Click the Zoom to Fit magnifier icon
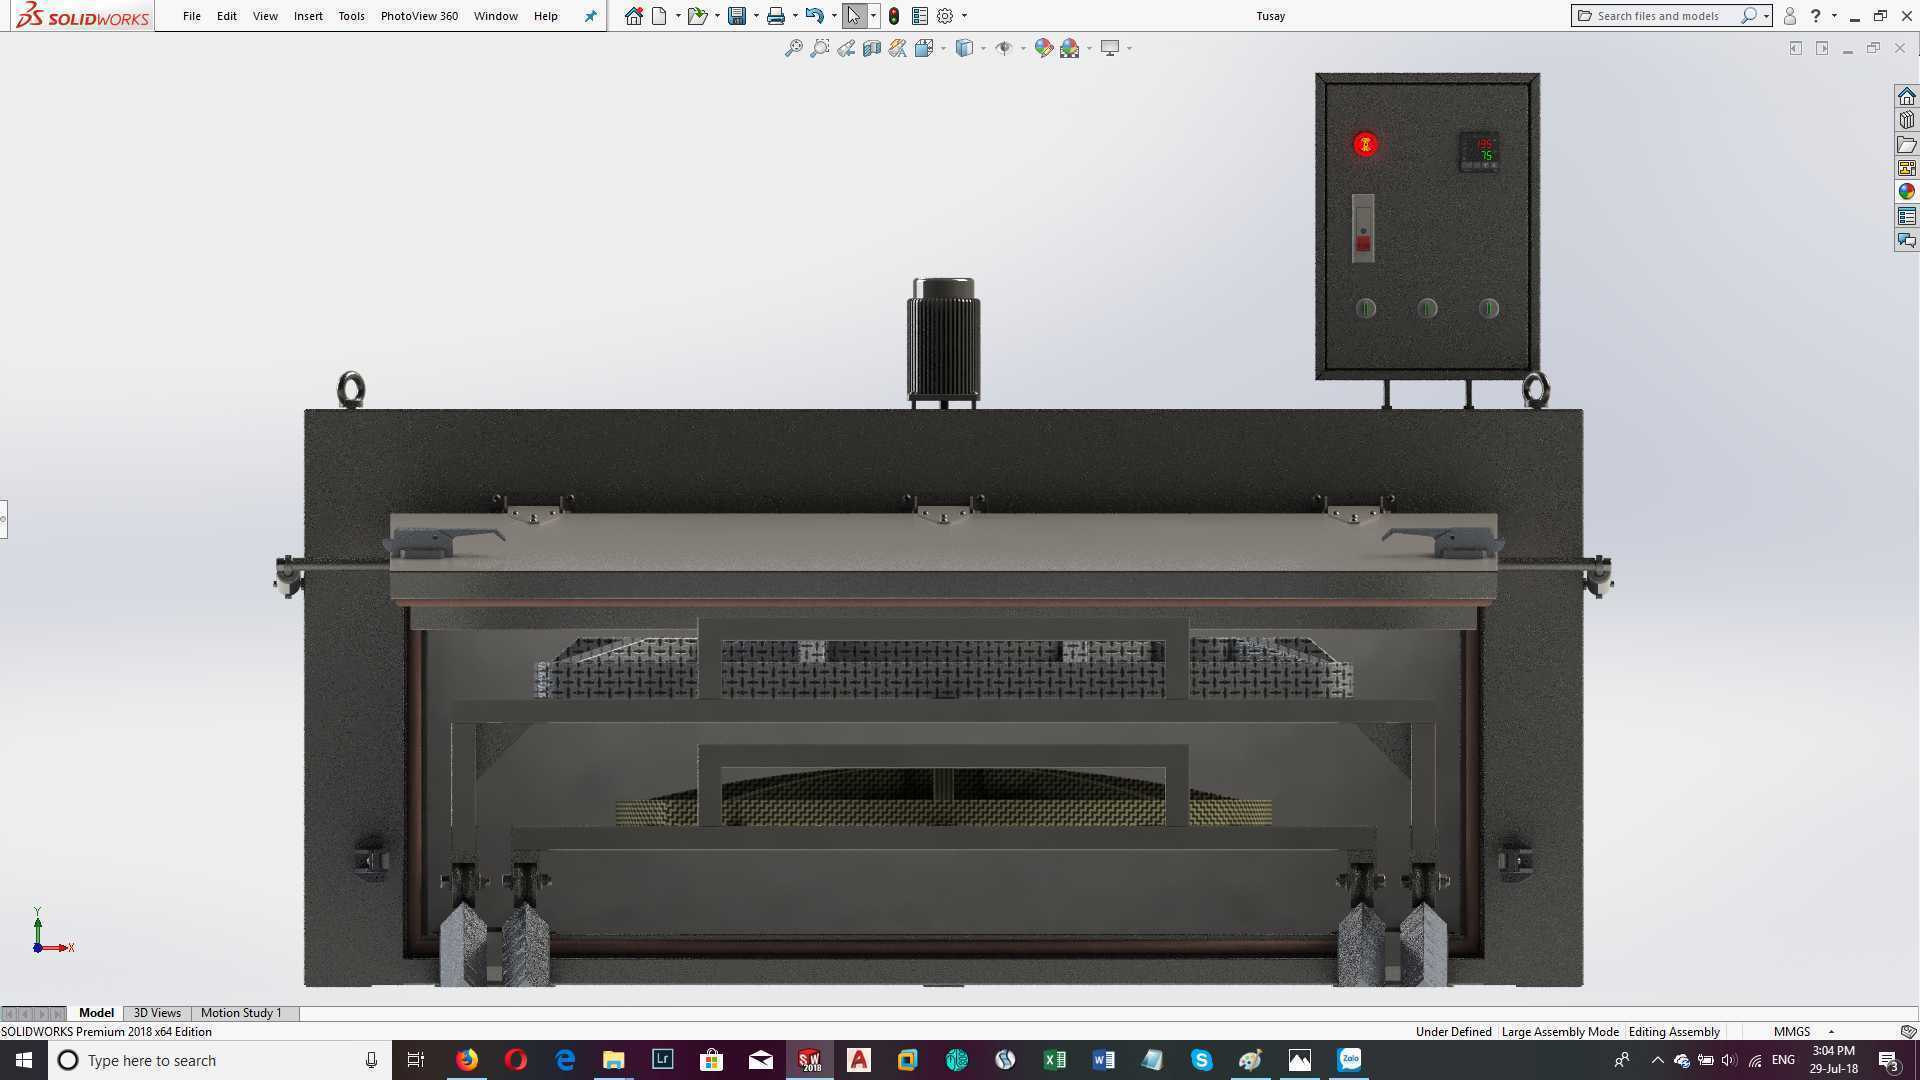The width and height of the screenshot is (1920, 1080). click(x=793, y=48)
